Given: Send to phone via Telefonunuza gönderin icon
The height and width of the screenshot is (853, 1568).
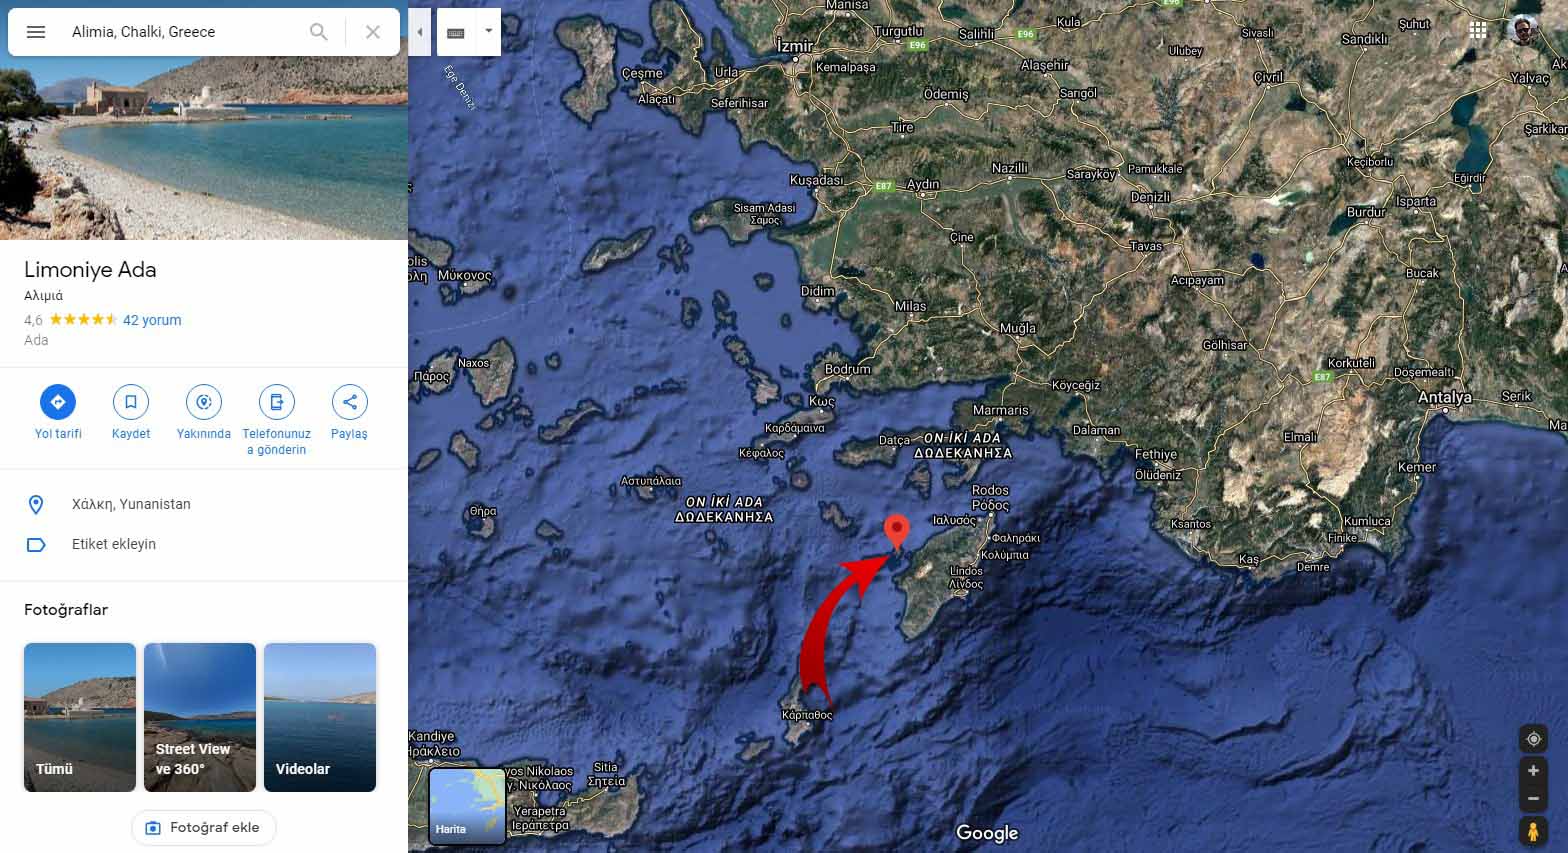Looking at the screenshot, I should [277, 402].
